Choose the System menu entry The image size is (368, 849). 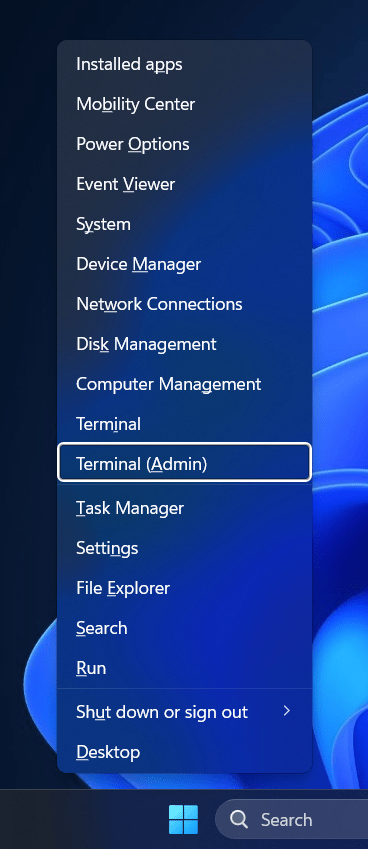pyautogui.click(x=184, y=224)
